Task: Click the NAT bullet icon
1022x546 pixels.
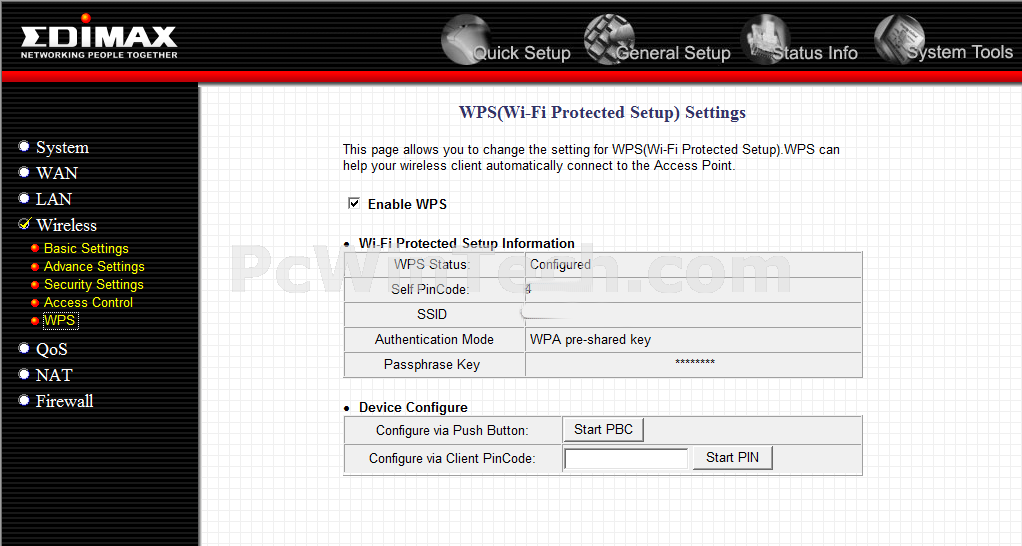Action: (24, 374)
